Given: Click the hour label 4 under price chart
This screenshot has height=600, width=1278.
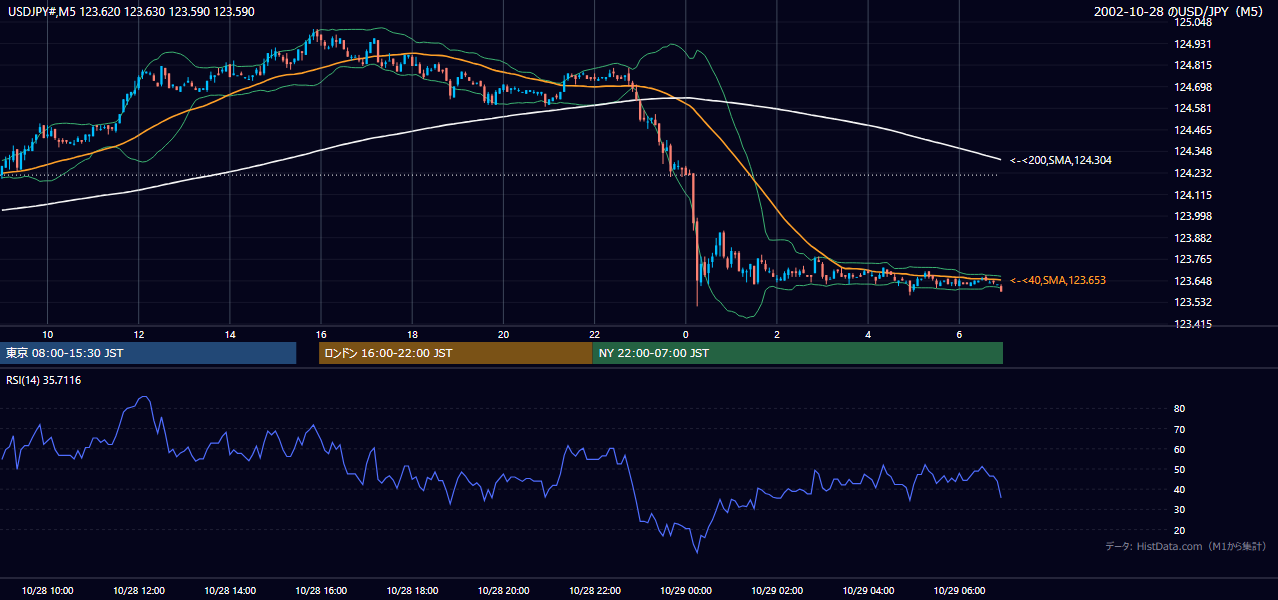Looking at the screenshot, I should 868,333.
